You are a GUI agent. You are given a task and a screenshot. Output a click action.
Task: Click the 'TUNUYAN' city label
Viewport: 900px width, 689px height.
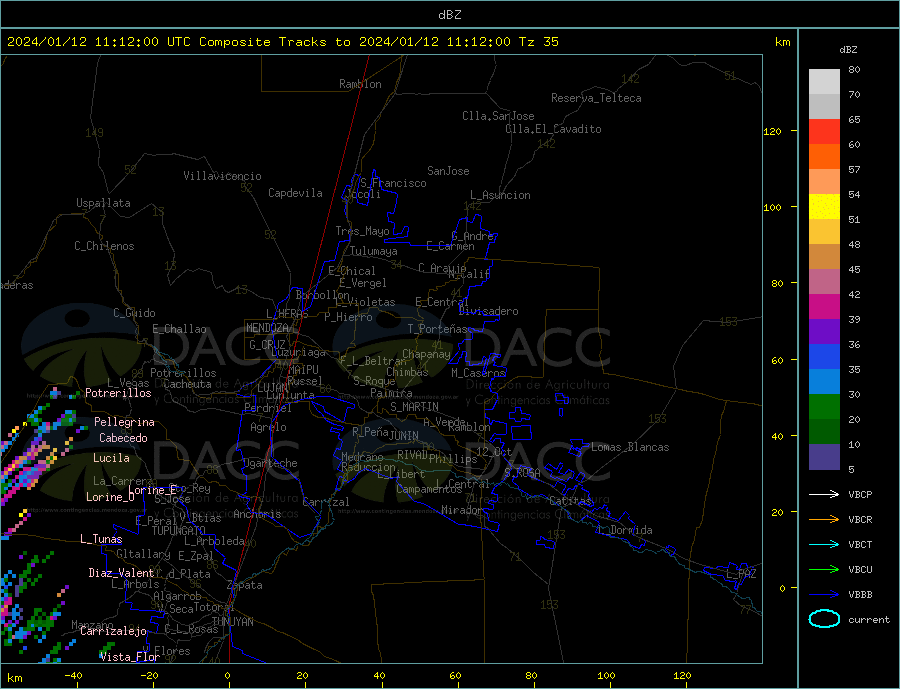[232, 622]
